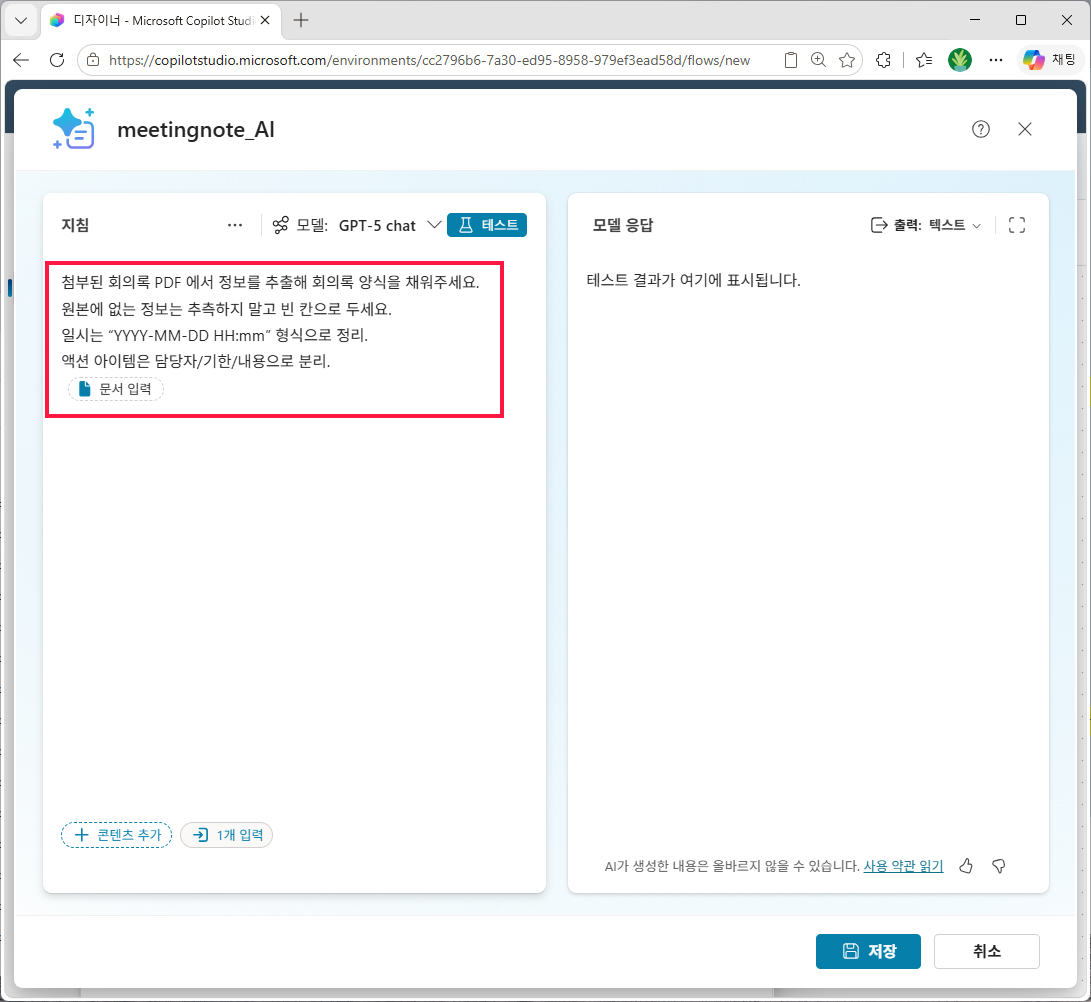Click the instruction text area
Viewport: 1091px width, 1002px height.
[x=274, y=340]
